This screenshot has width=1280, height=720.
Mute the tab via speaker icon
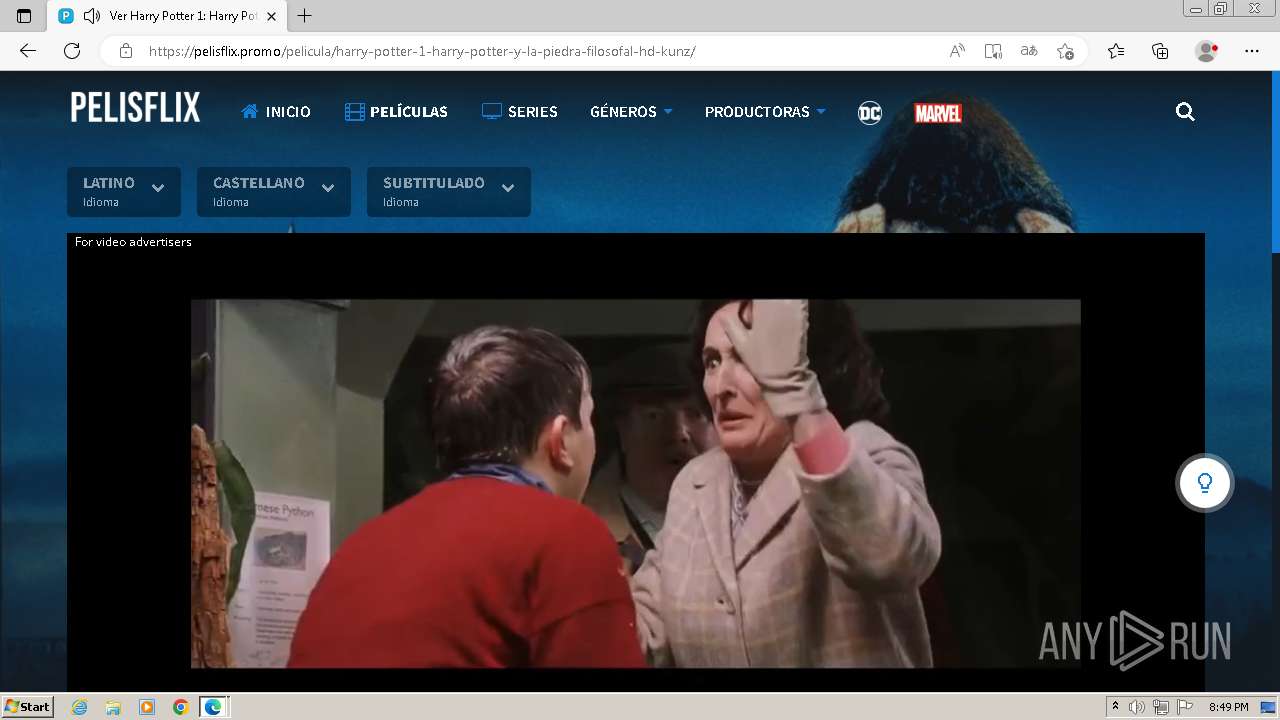(92, 16)
